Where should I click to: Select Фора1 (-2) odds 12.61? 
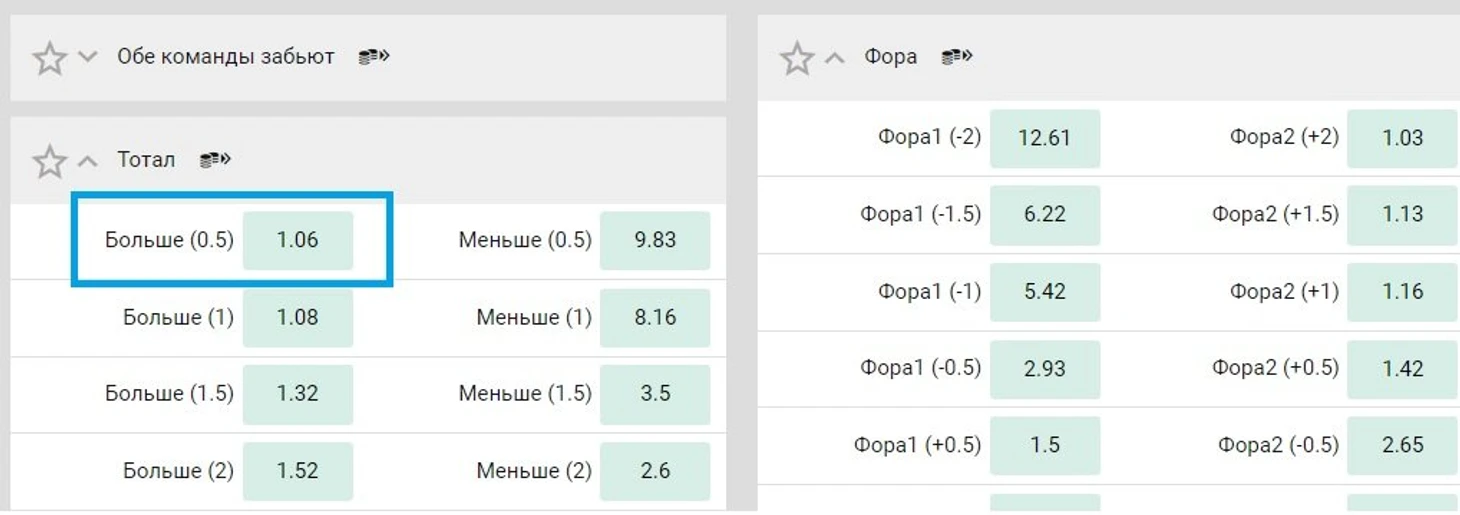[x=1045, y=138]
